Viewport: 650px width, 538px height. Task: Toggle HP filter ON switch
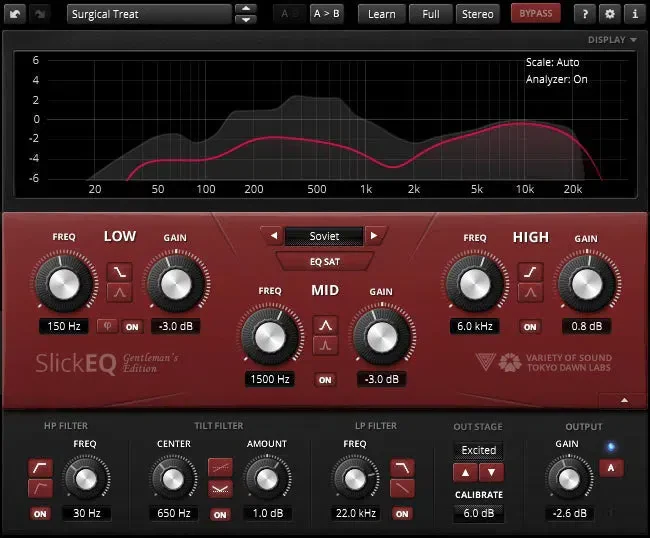coord(40,514)
